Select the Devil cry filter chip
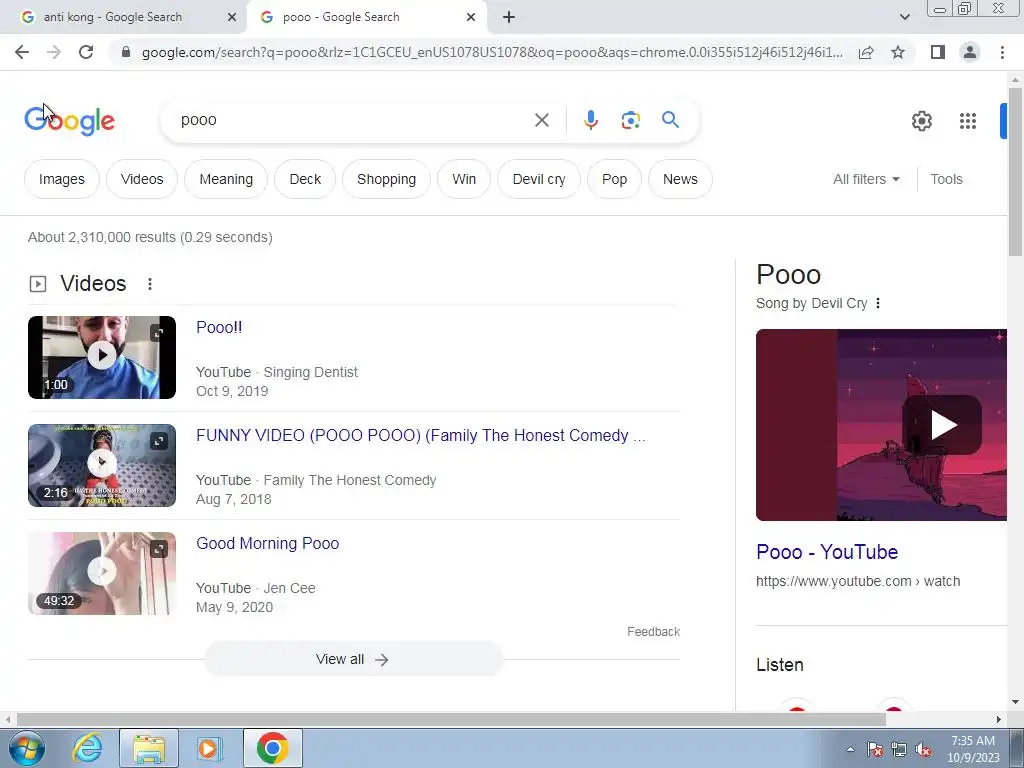 539,179
